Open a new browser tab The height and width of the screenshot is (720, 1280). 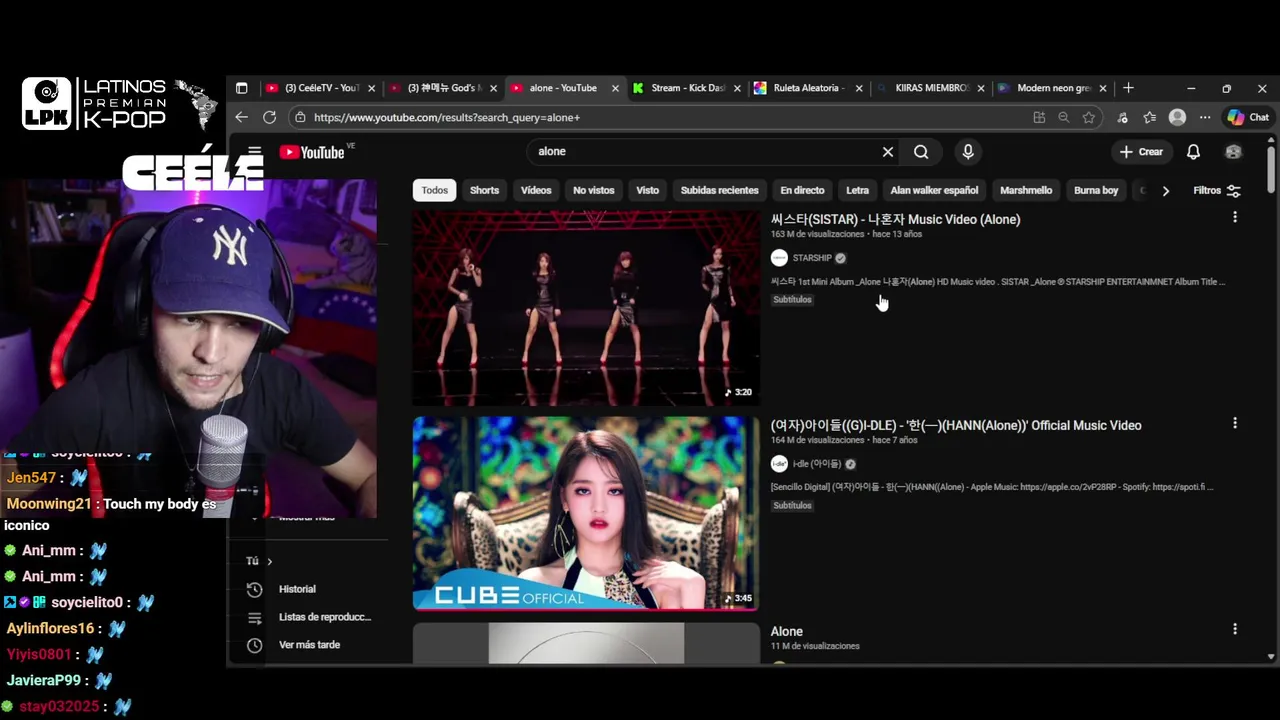[x=1128, y=88]
